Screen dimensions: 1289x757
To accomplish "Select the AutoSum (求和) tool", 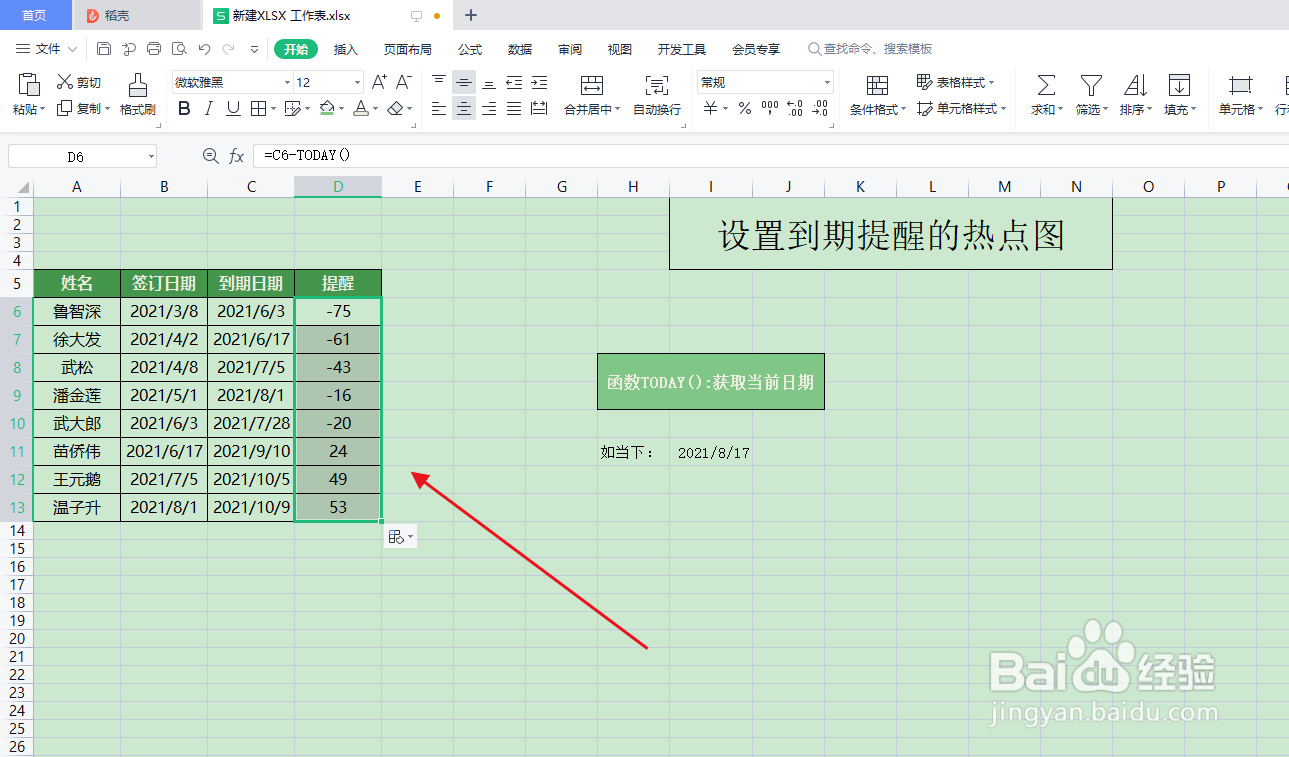I will click(x=1044, y=95).
